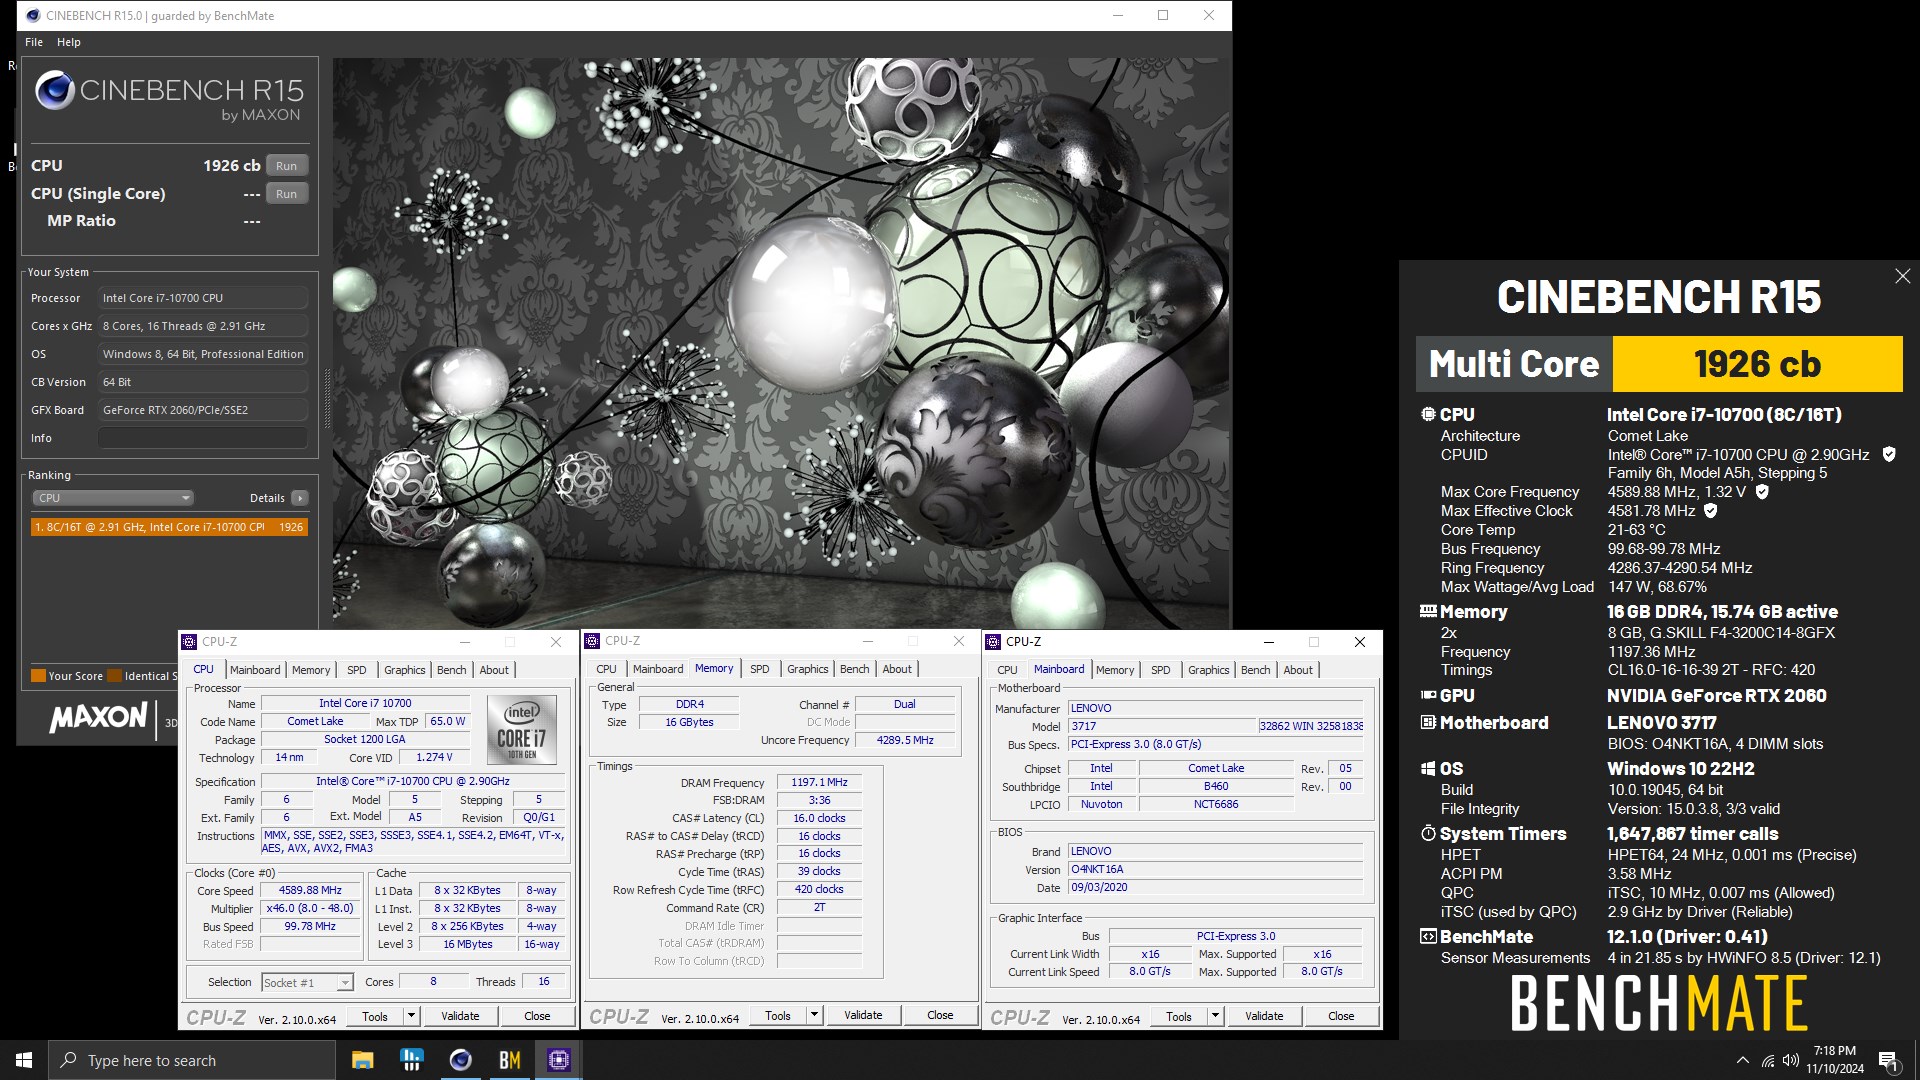Click Close button in right CPU-Z window
Image resolution: width=1920 pixels, height=1080 pixels.
coord(1341,1016)
